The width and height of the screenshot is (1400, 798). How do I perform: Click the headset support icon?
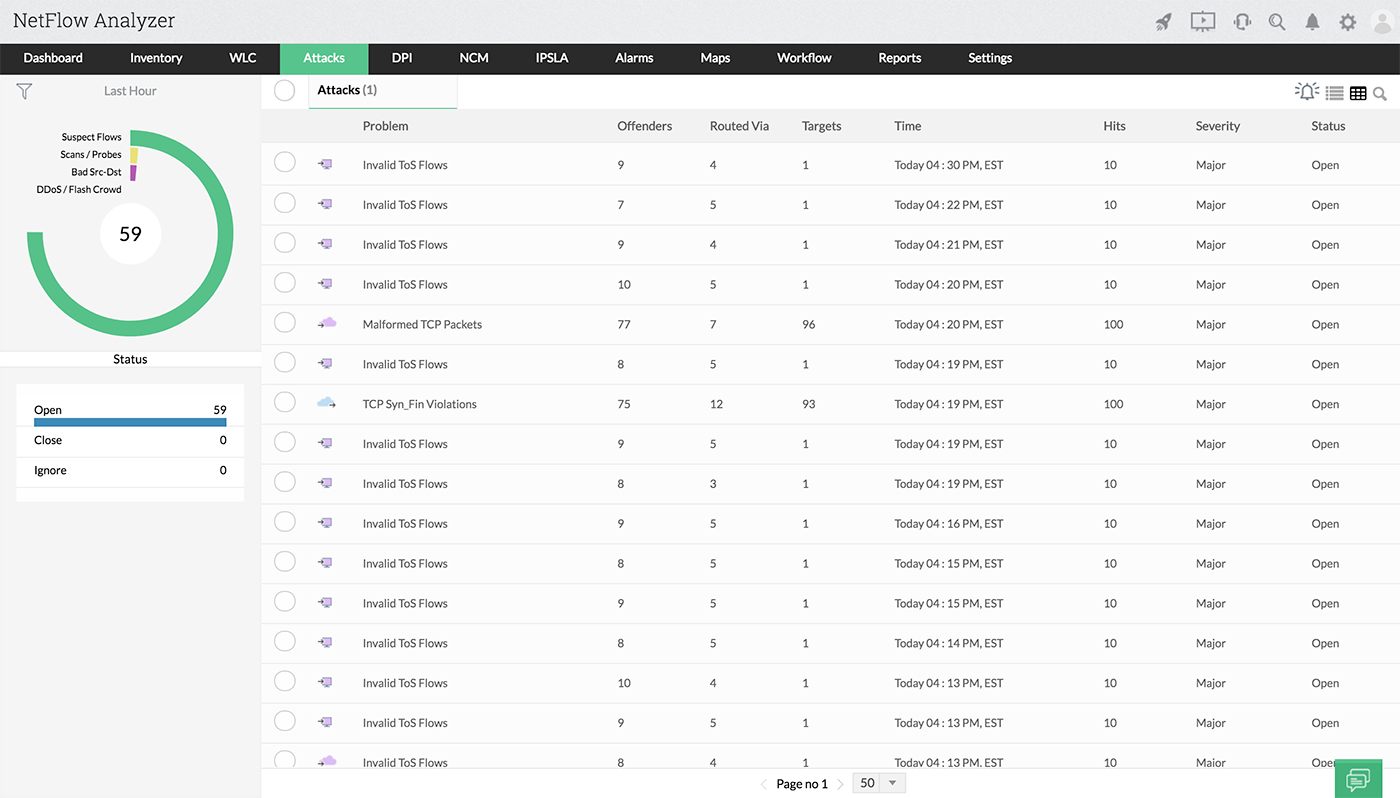click(1242, 22)
